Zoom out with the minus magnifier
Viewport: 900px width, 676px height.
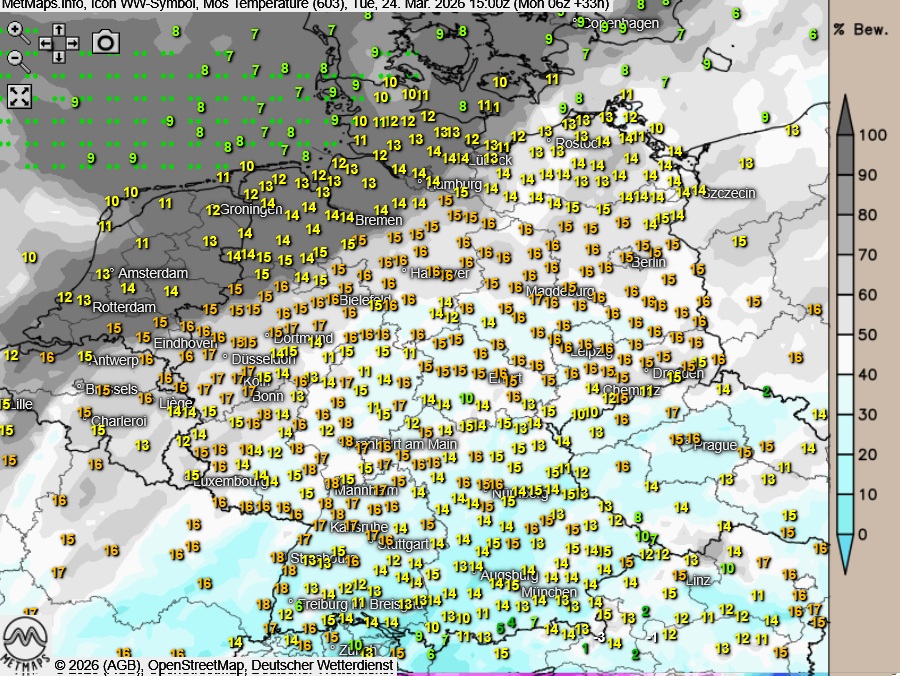point(16,58)
